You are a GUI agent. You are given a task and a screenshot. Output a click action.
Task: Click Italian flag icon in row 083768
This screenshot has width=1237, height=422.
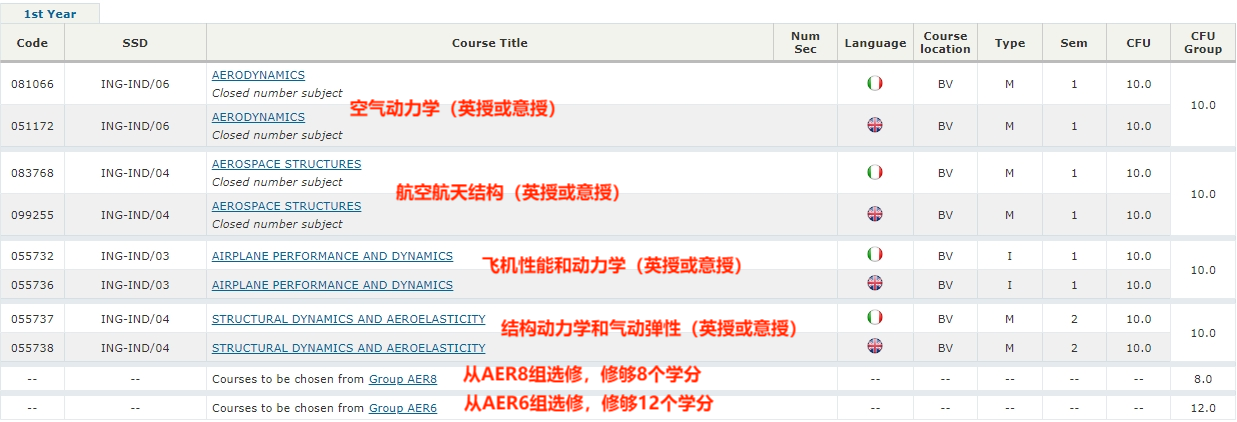point(875,172)
